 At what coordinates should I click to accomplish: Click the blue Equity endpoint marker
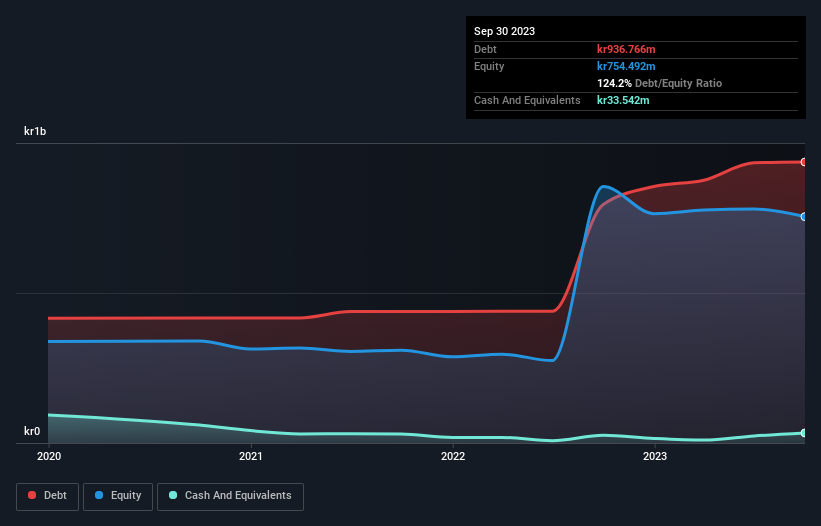pyautogui.click(x=804, y=217)
